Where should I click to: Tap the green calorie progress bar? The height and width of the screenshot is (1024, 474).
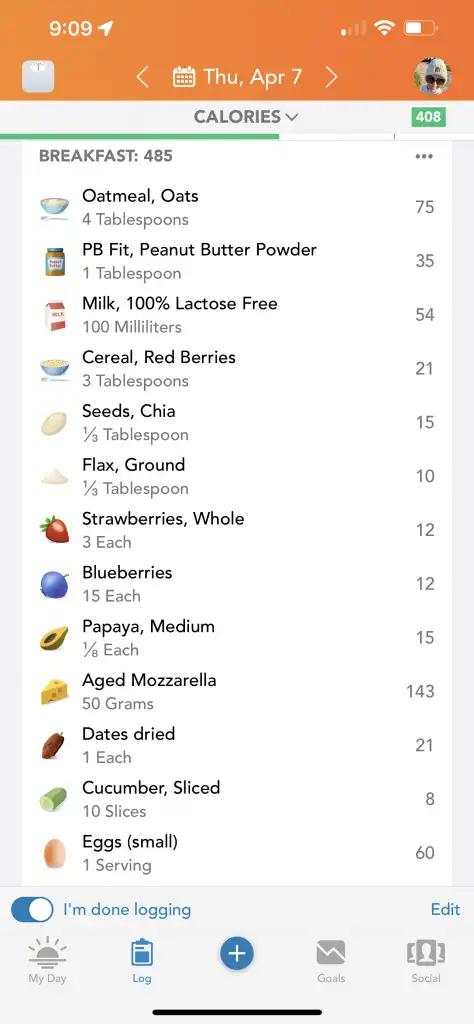click(140, 136)
